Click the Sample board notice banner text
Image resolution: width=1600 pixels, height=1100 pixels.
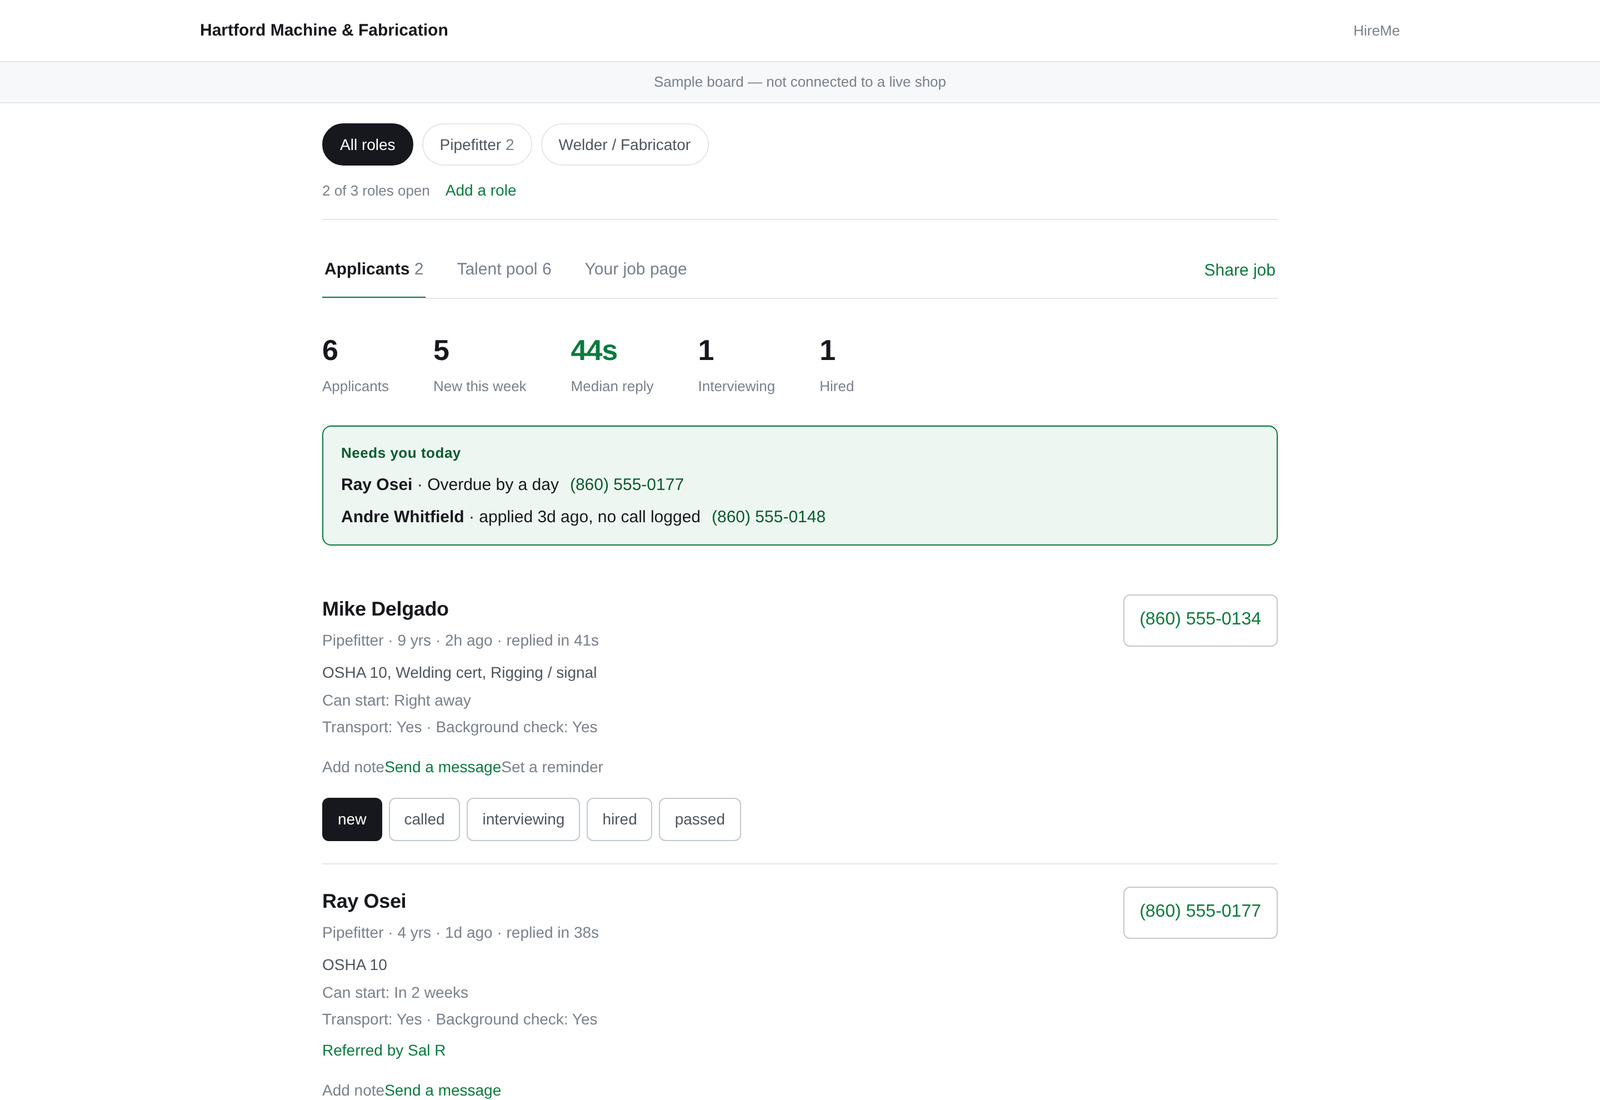click(x=800, y=82)
